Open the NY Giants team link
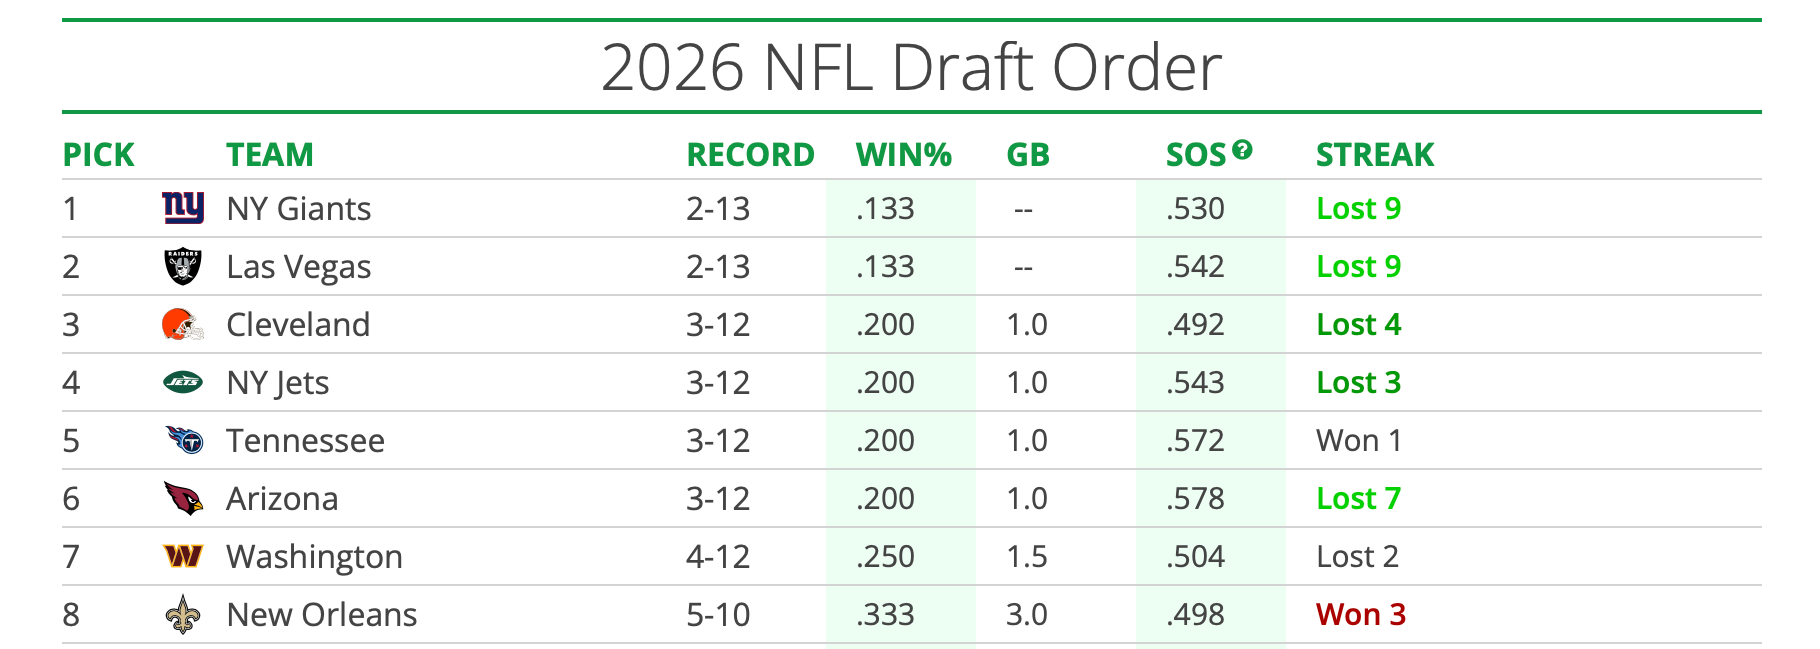The height and width of the screenshot is (649, 1820). [298, 209]
